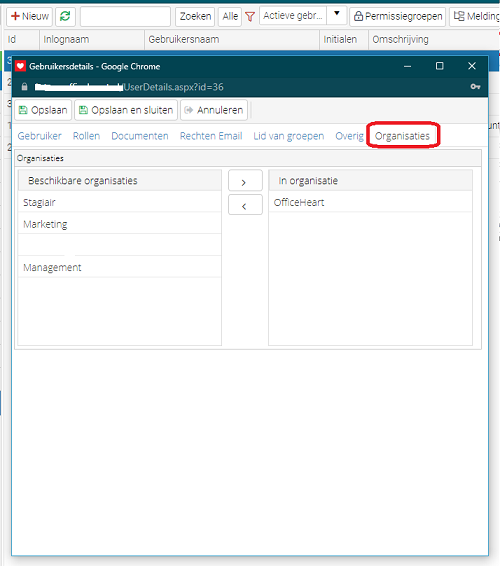This screenshot has height=566, width=500.
Task: Click Opslaan en sluiten button
Action: pyautogui.click(x=126, y=110)
